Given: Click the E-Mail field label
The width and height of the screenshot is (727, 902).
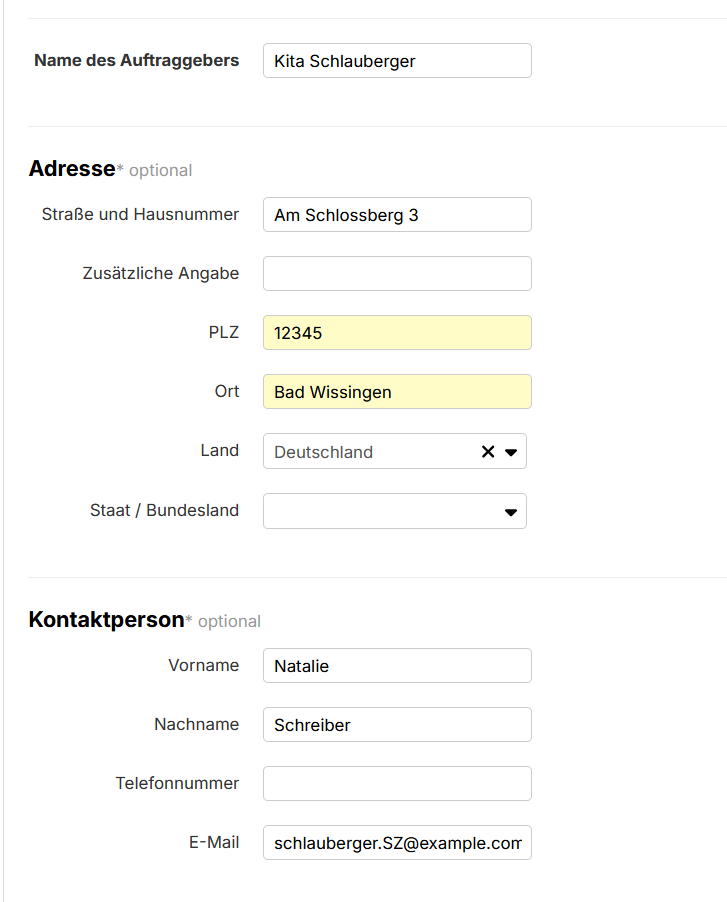Looking at the screenshot, I should click(x=214, y=841).
